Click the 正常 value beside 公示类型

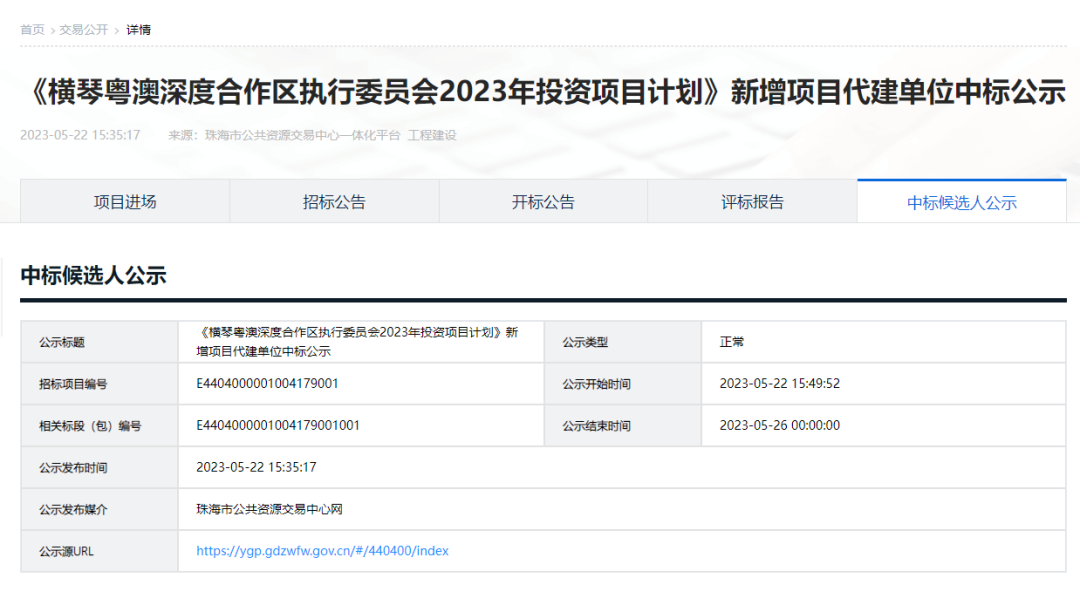pos(732,342)
